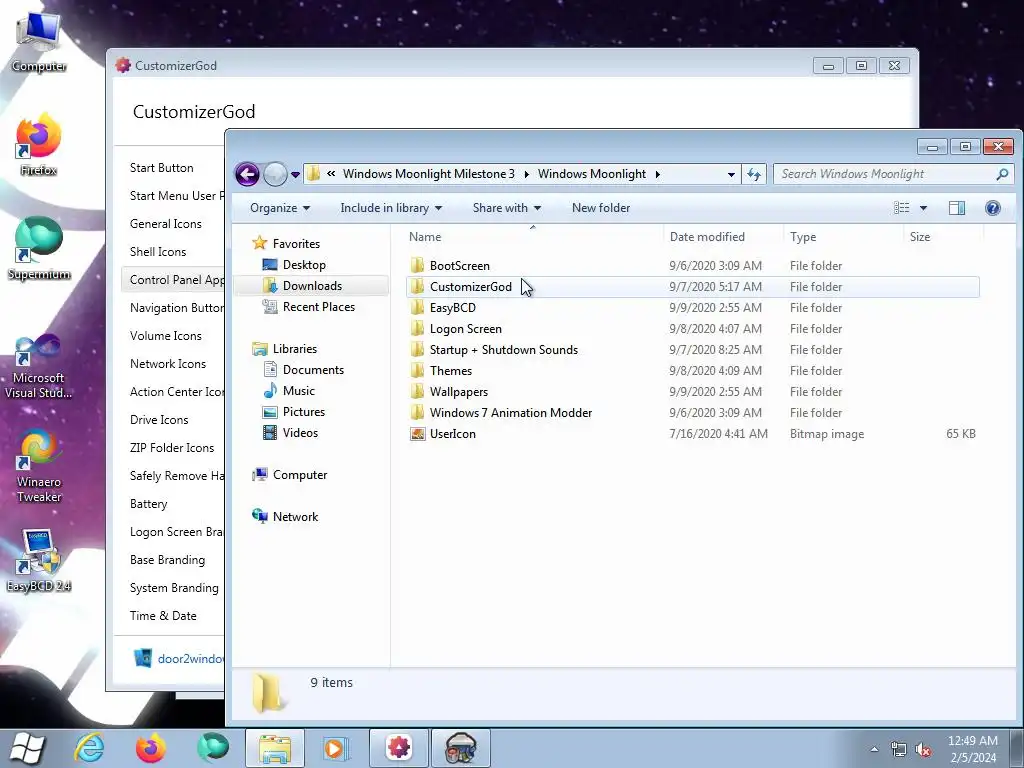Click the muted volume tray icon
1024x768 pixels.
(923, 750)
